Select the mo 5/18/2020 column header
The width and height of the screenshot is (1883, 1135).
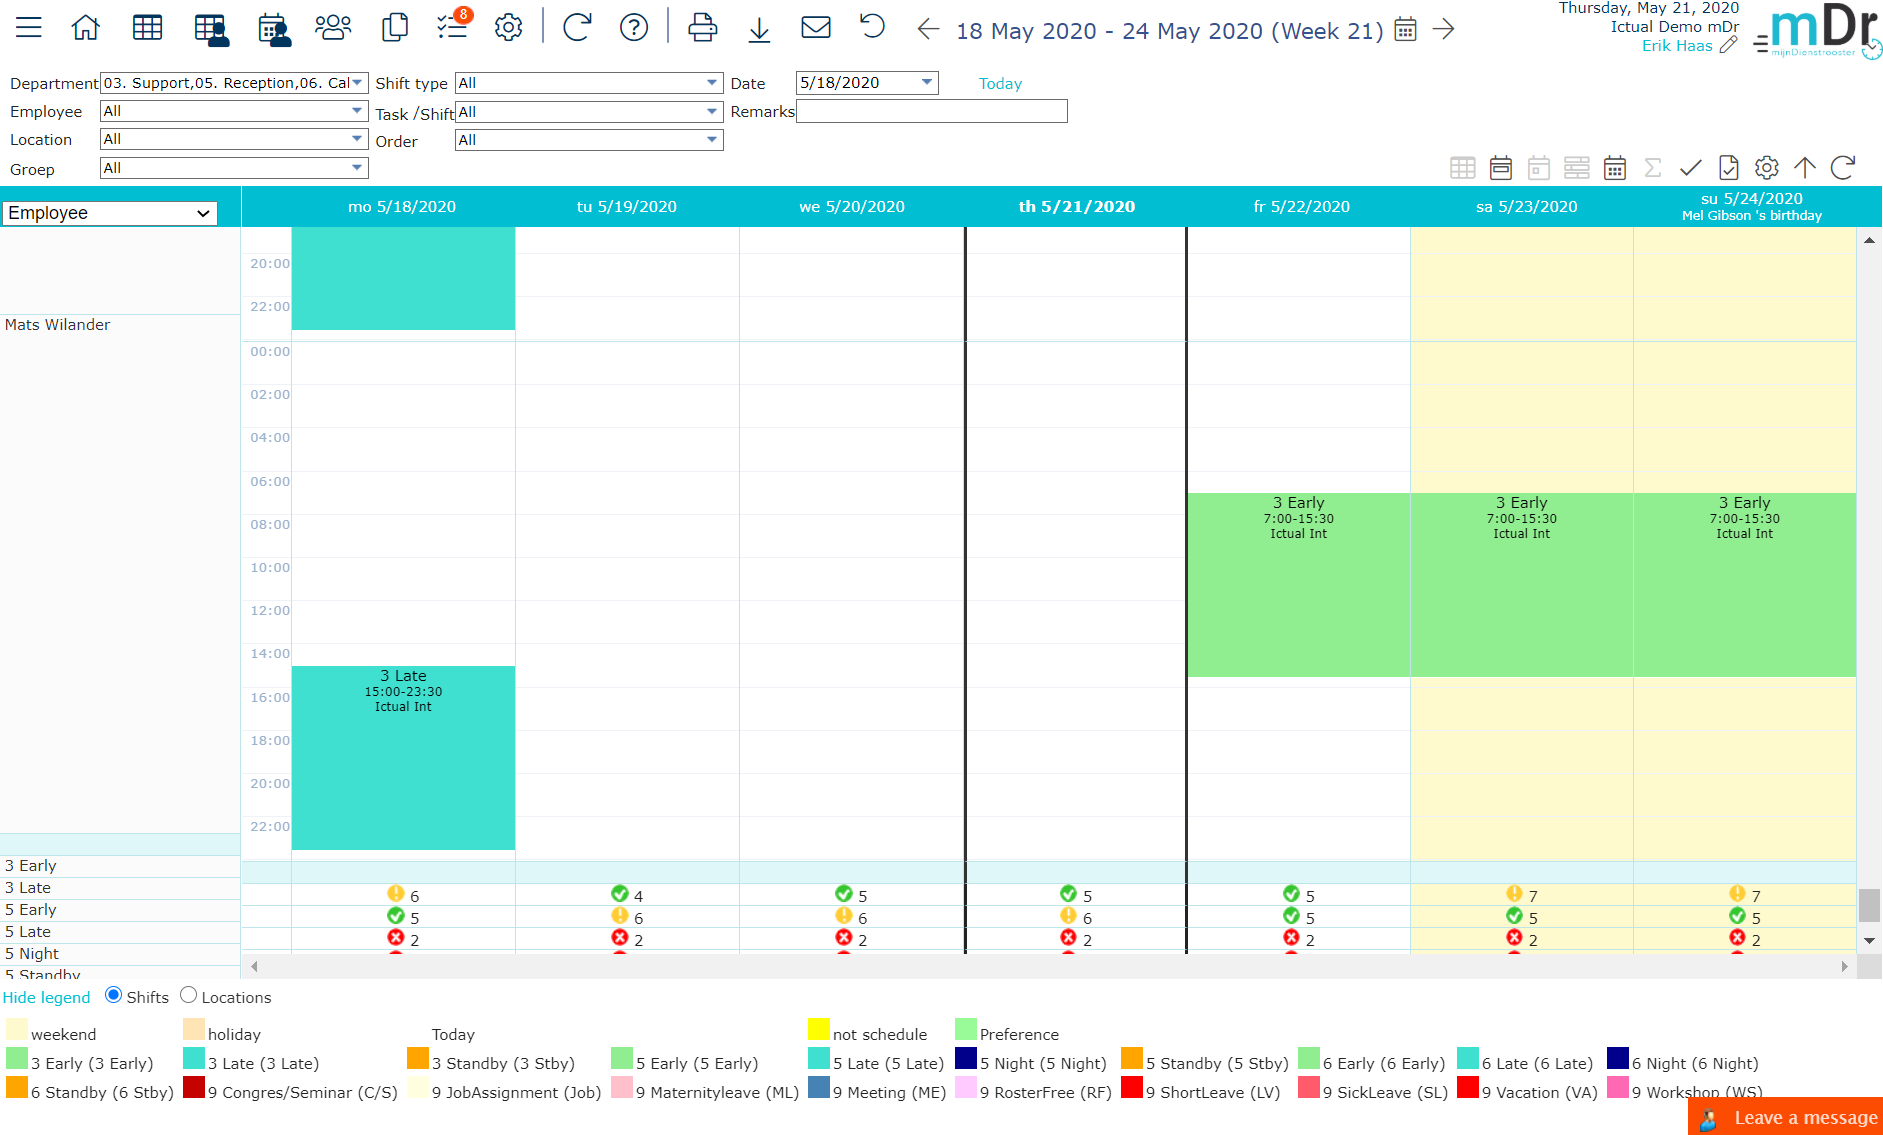point(402,207)
